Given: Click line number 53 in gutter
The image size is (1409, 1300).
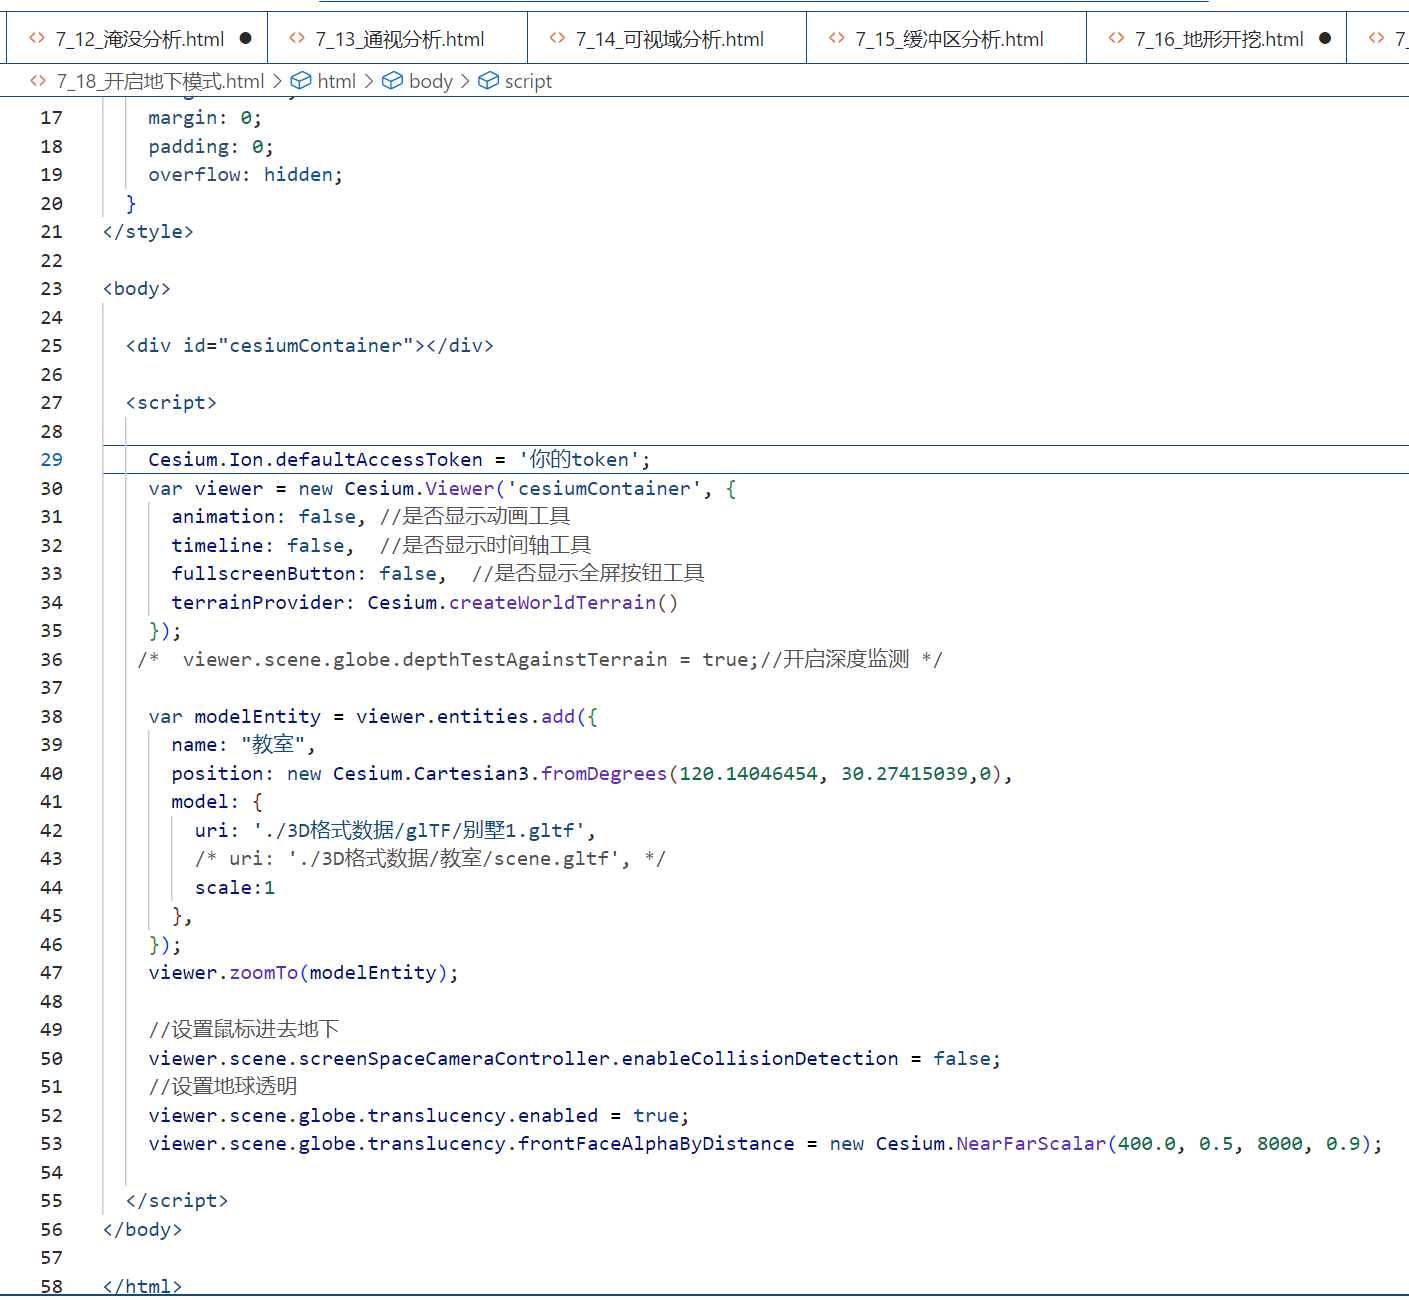Looking at the screenshot, I should click(51, 1144).
